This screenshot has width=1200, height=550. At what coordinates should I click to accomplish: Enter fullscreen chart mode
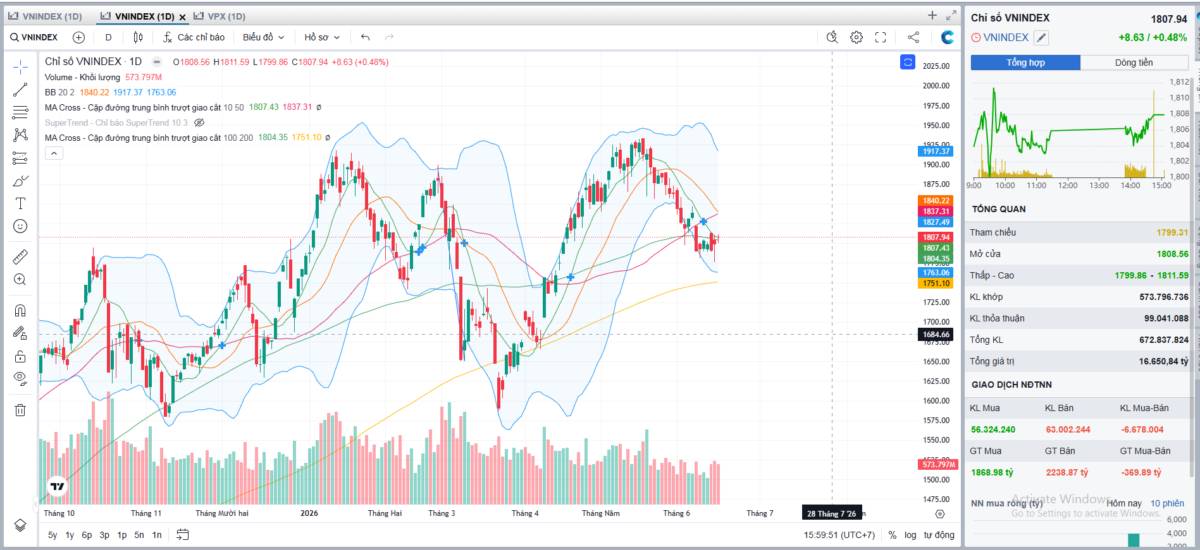tap(881, 37)
